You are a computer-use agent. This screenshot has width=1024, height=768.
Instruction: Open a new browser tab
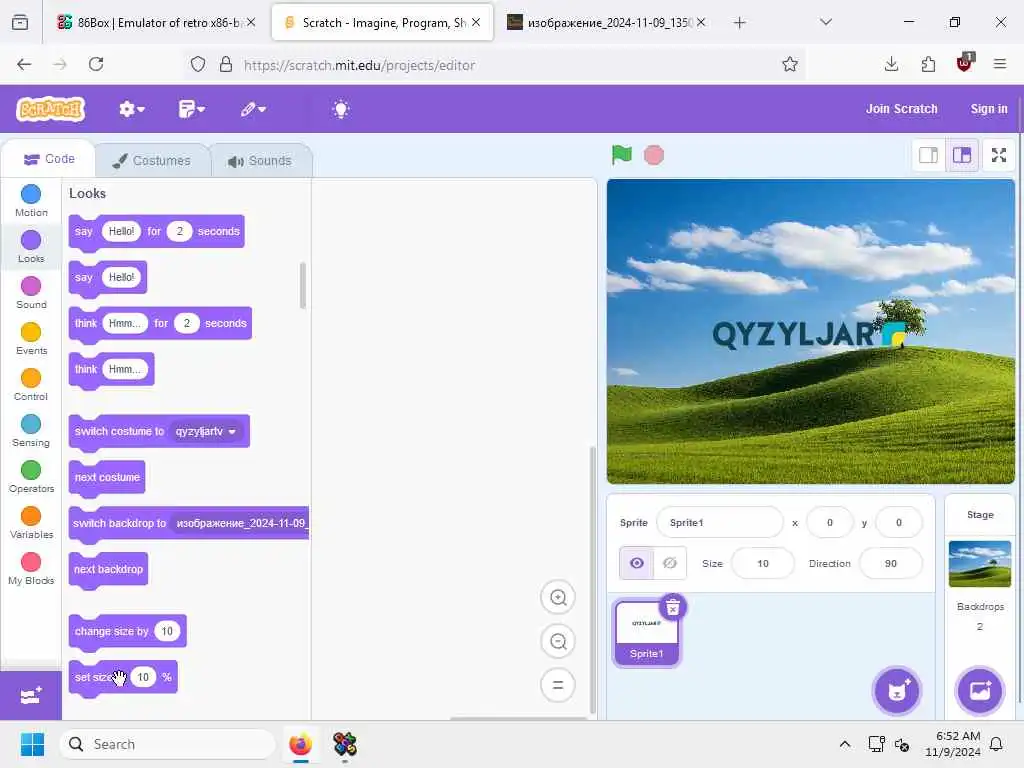tap(739, 23)
